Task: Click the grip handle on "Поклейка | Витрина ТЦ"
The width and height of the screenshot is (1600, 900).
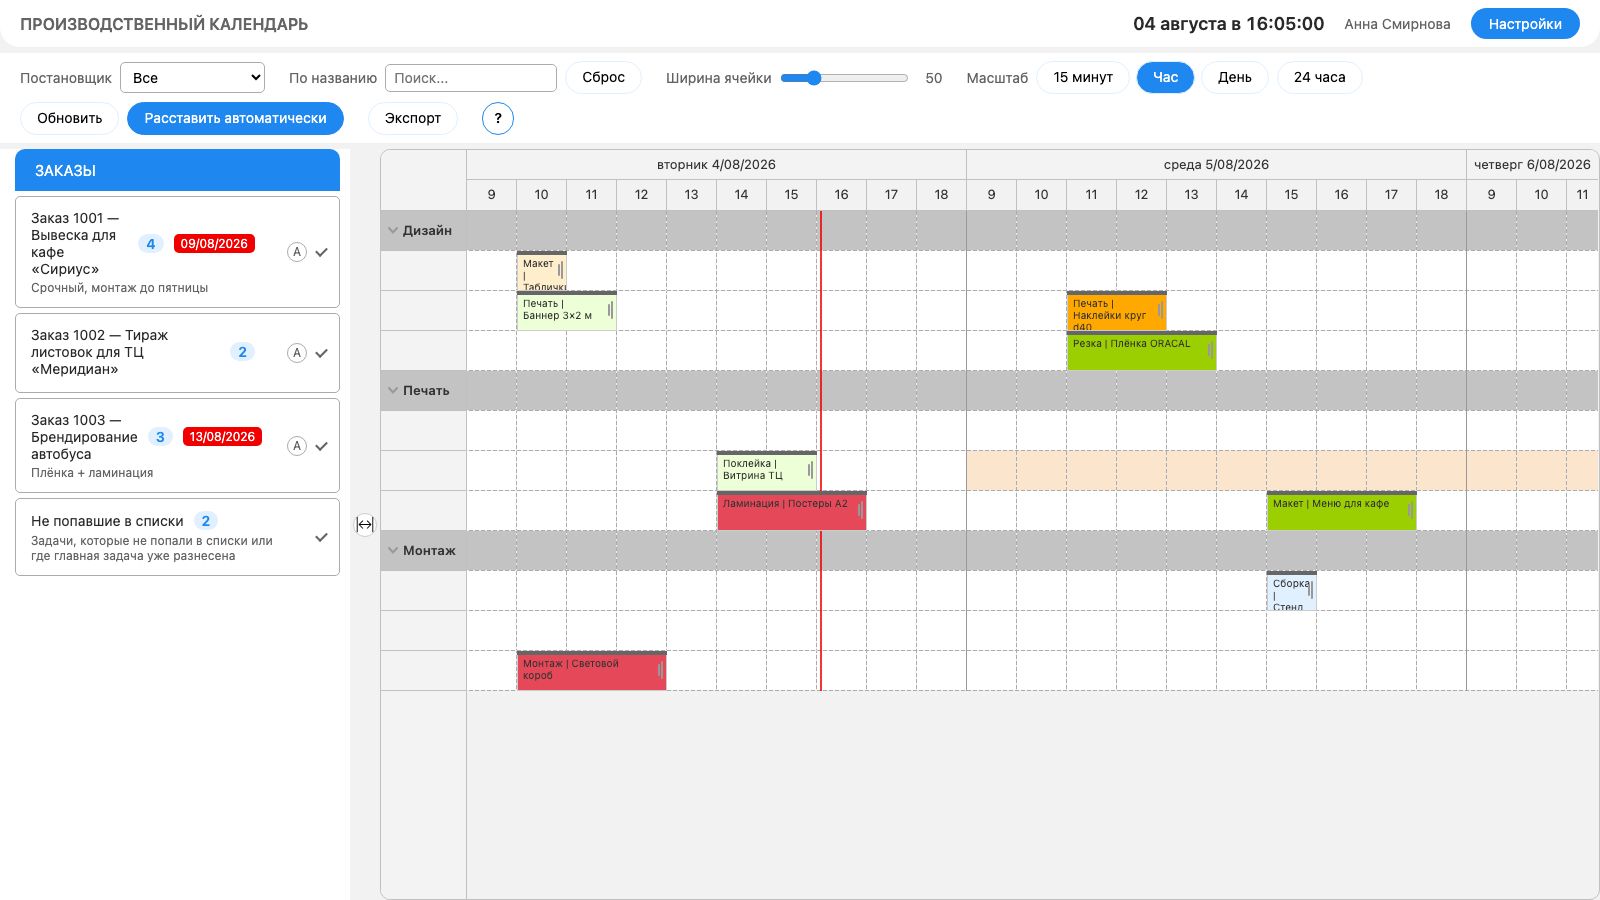Action: click(810, 470)
